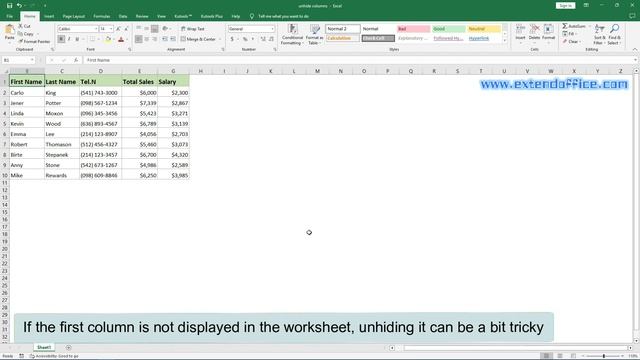Open Find & Select magnifier

click(x=614, y=34)
